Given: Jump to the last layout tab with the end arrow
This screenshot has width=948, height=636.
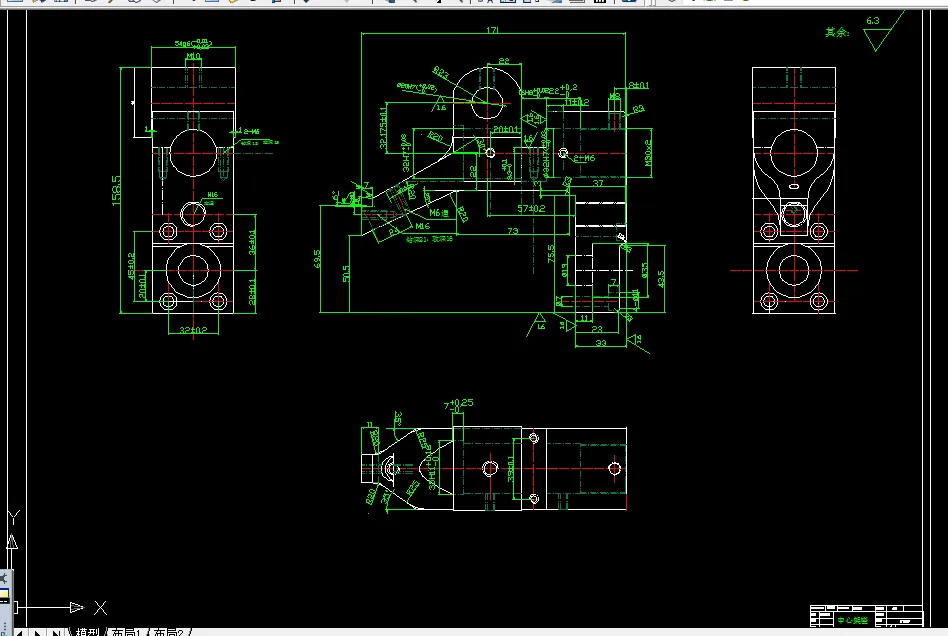Looking at the screenshot, I should coord(56,633).
